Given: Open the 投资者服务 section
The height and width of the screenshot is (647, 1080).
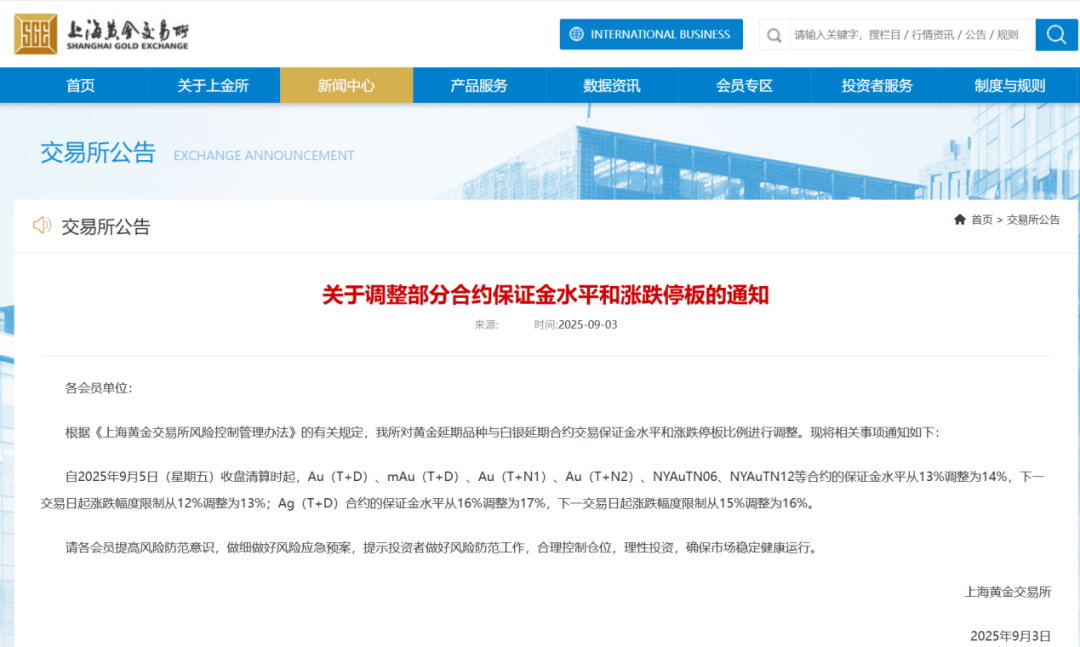Looking at the screenshot, I should pyautogui.click(x=876, y=85).
